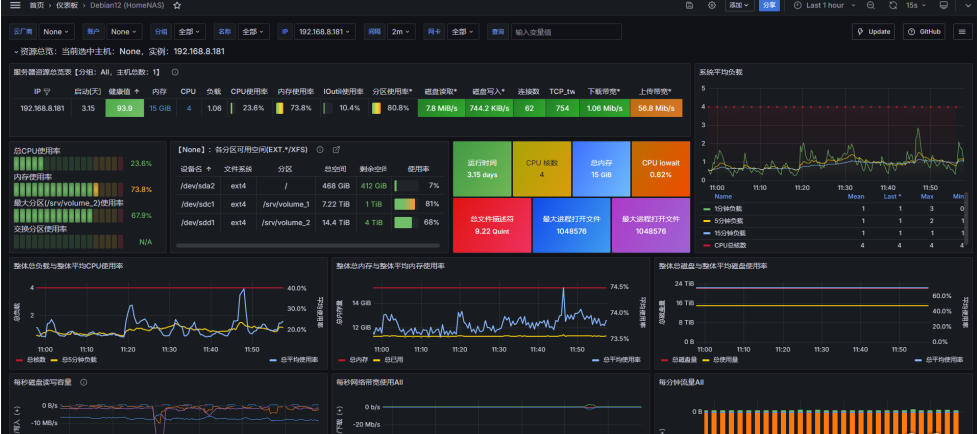Open the three-line links menu beside GitHub
Screen dimensions: 977x434
963,32
